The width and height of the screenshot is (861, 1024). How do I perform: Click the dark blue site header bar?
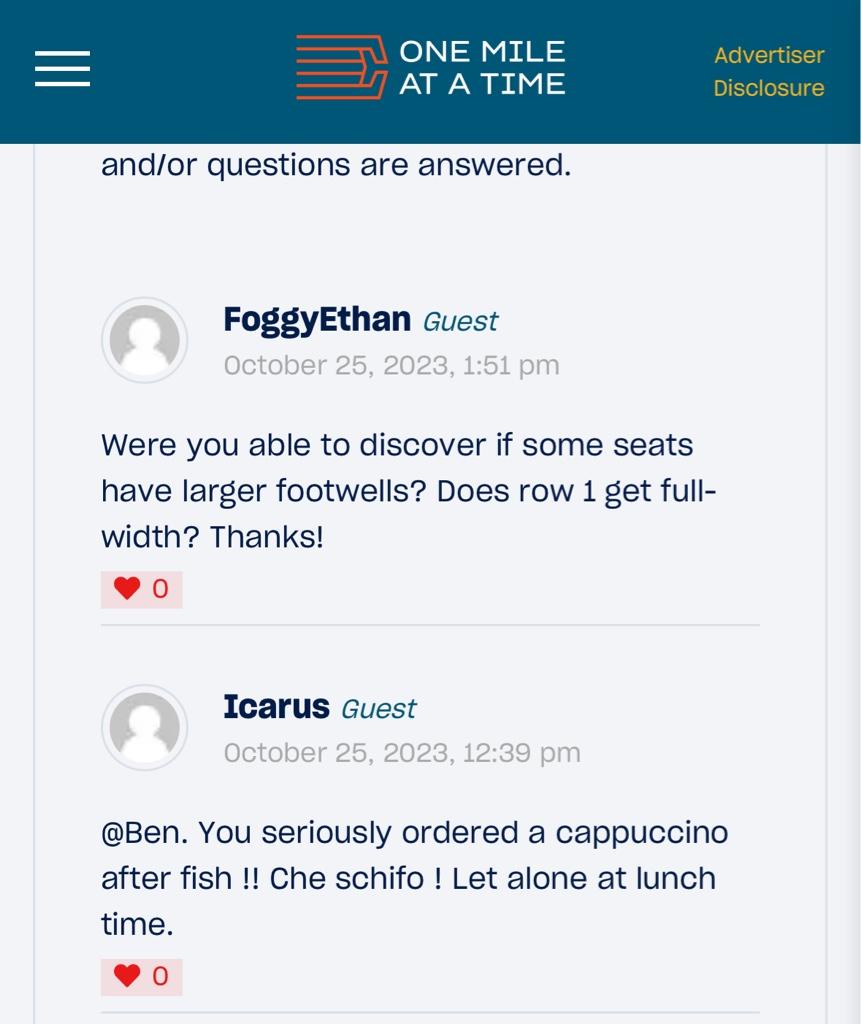(x=430, y=72)
